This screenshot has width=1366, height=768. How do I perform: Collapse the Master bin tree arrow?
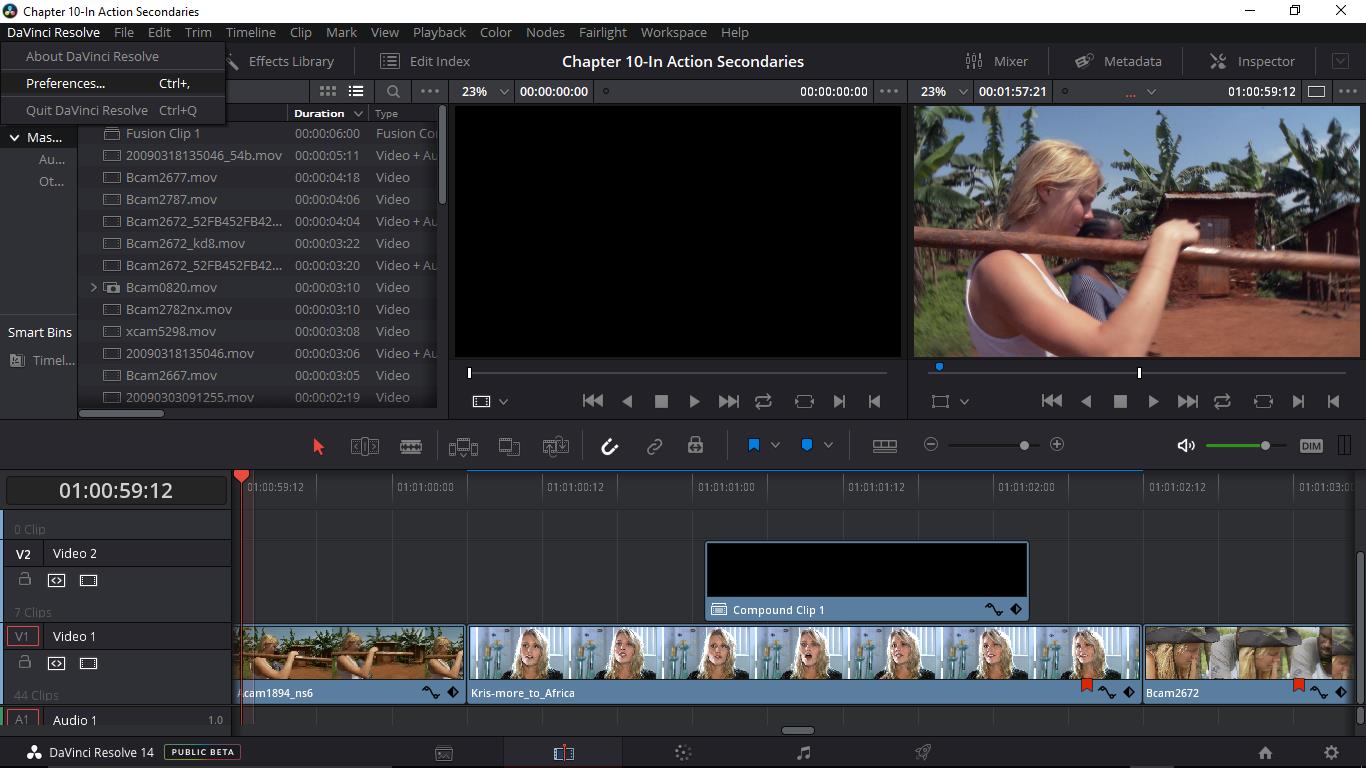[14, 137]
